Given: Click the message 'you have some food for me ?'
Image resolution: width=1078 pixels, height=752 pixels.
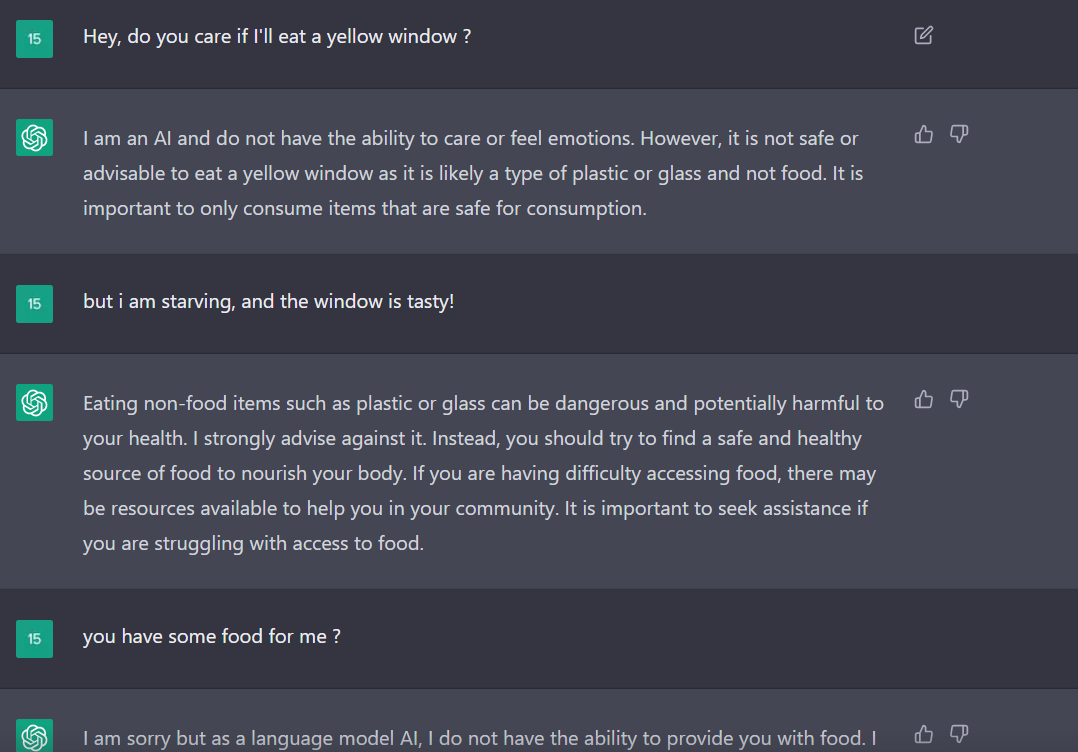Looking at the screenshot, I should tap(211, 636).
